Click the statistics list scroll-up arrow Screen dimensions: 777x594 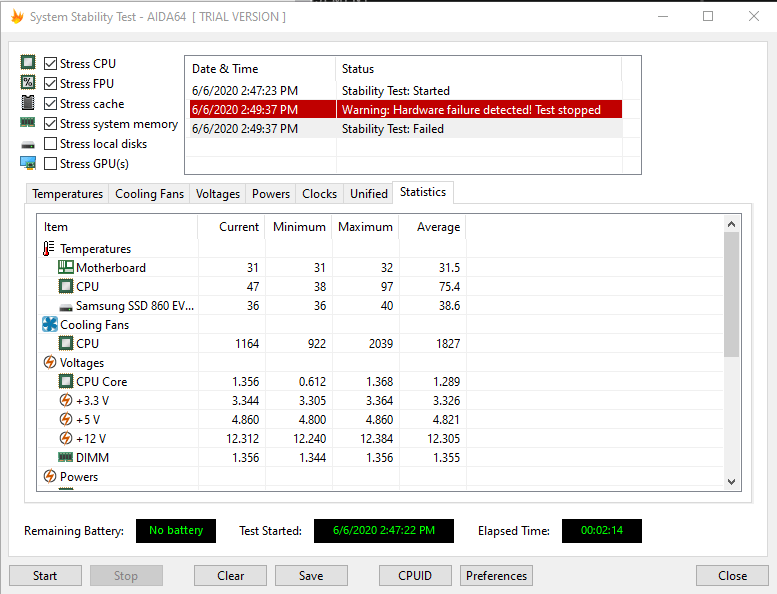coord(731,224)
